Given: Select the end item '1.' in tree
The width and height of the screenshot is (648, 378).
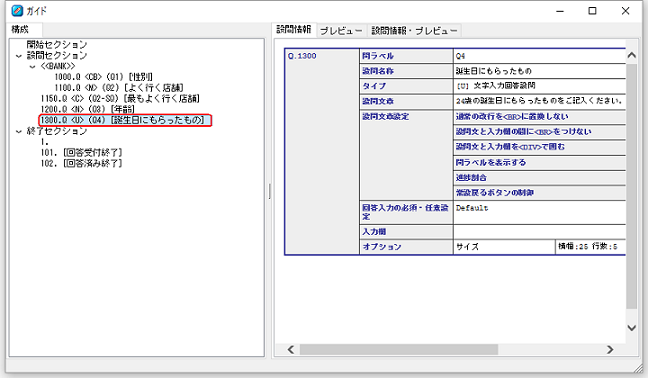Looking at the screenshot, I should pyautogui.click(x=45, y=142).
